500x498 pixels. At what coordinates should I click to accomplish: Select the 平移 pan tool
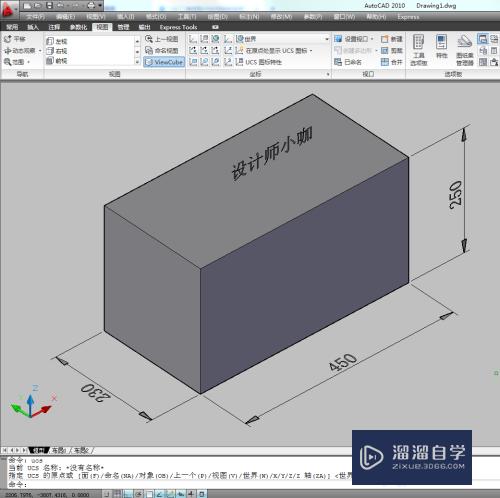tap(15, 39)
